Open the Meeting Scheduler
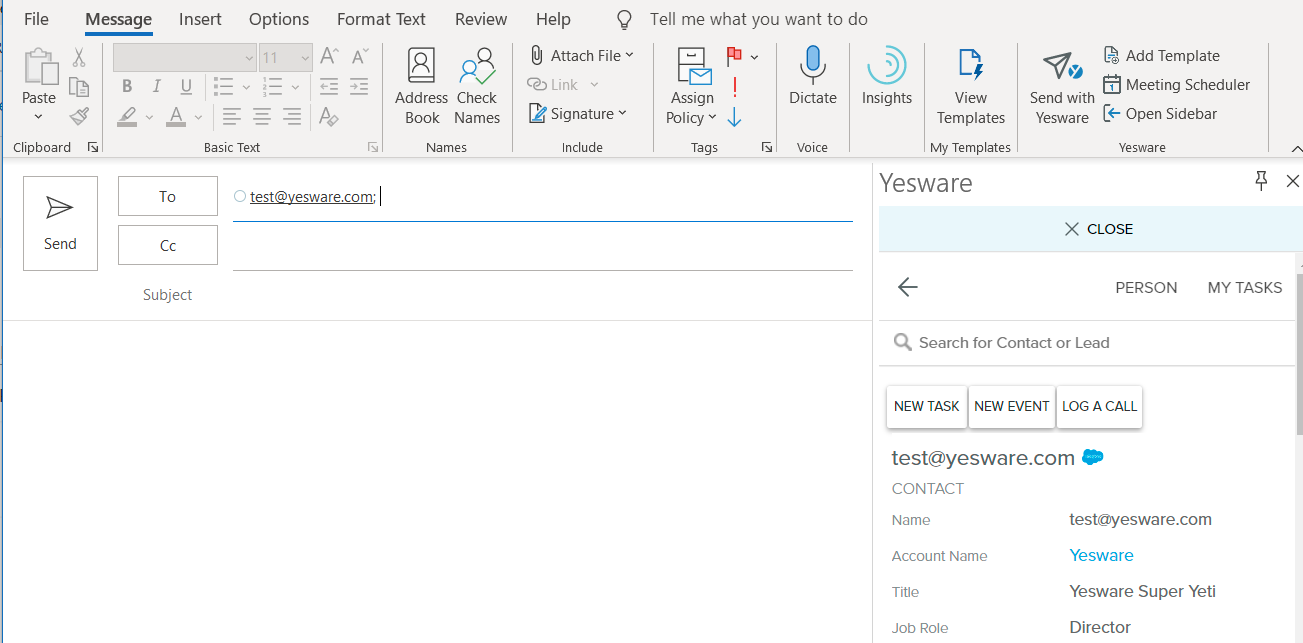1303x643 pixels. pyautogui.click(x=1177, y=85)
